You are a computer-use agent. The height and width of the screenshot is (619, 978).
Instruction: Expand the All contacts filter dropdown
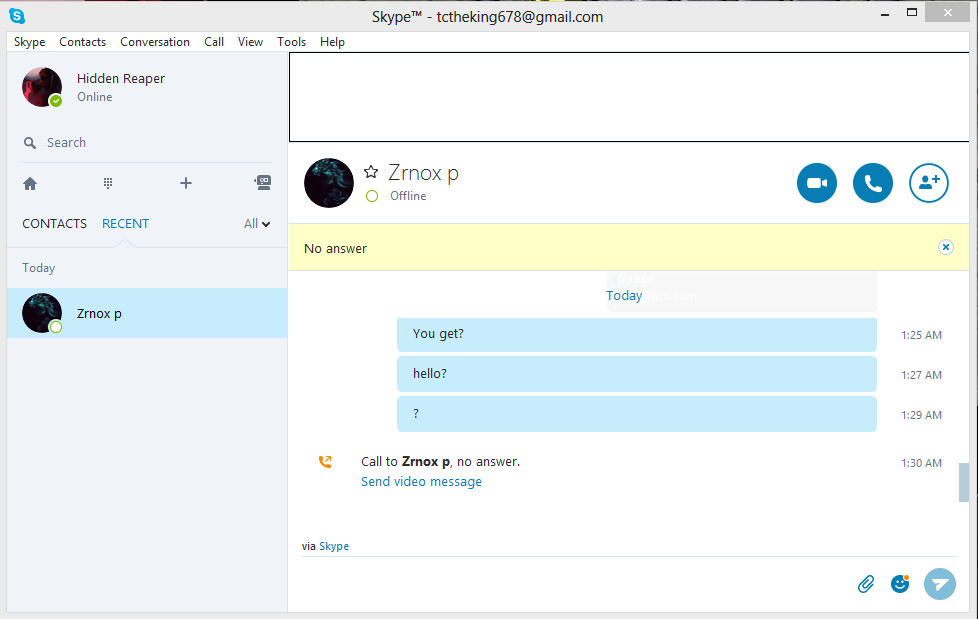click(257, 223)
